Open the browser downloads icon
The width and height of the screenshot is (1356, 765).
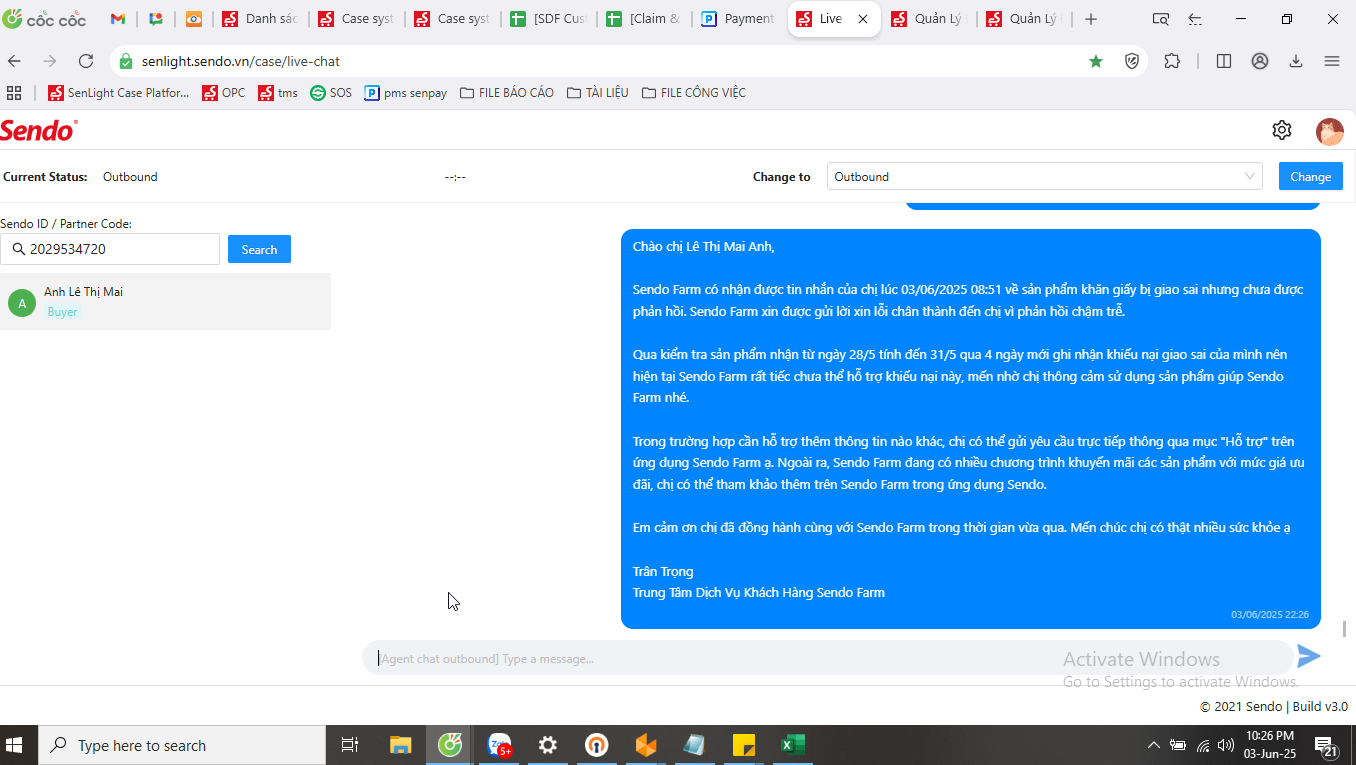(x=1296, y=61)
